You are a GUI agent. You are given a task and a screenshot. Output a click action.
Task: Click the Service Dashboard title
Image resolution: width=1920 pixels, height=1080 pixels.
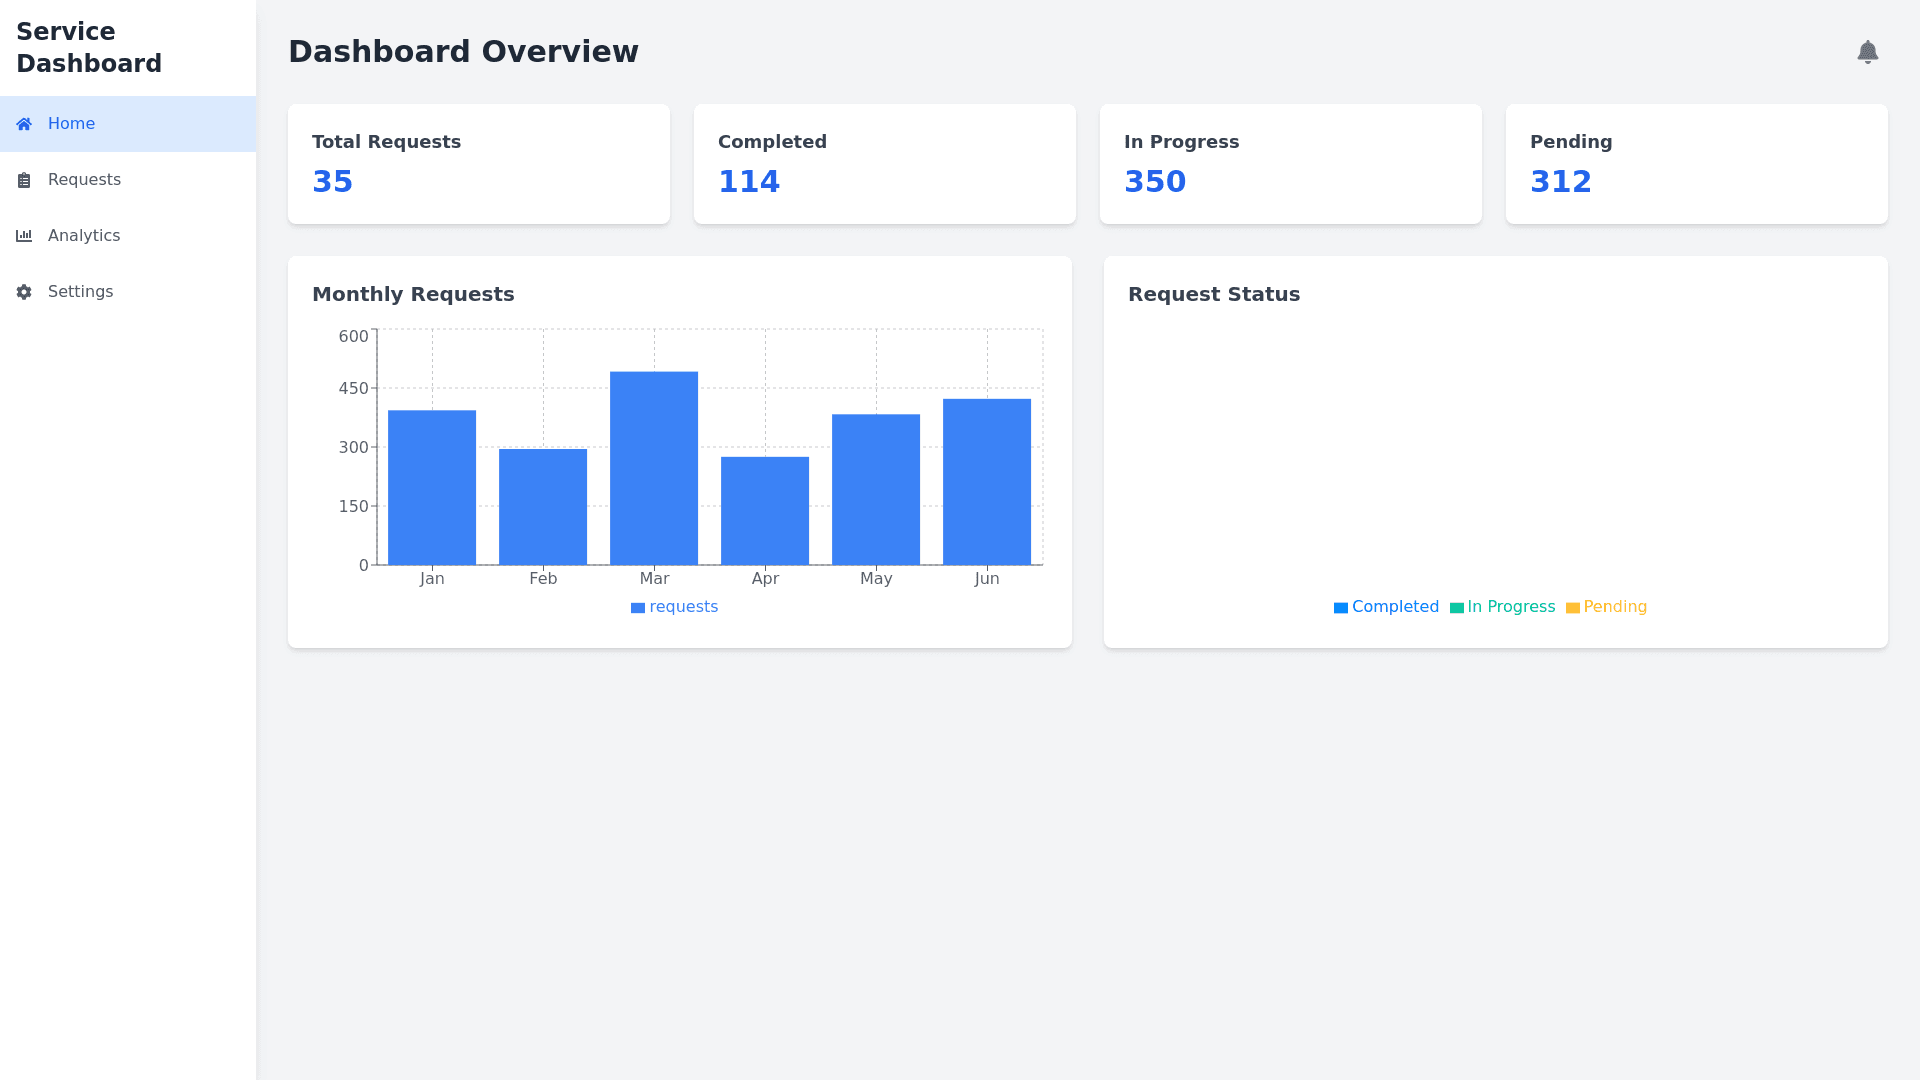point(89,48)
